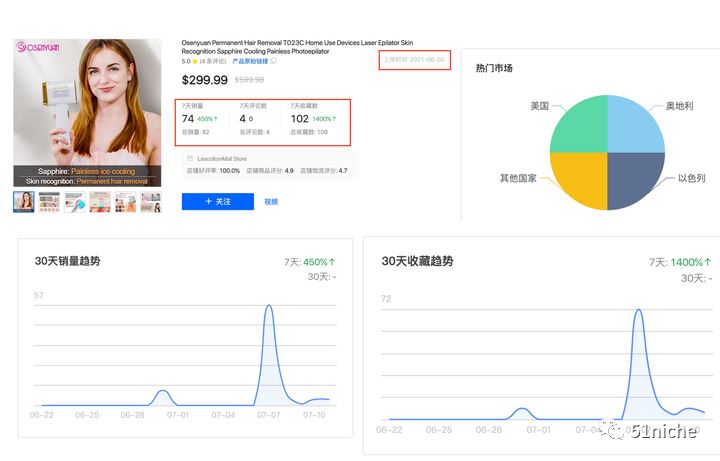720x461 pixels.
Task: Open the main product photo
Action: [x=87, y=112]
